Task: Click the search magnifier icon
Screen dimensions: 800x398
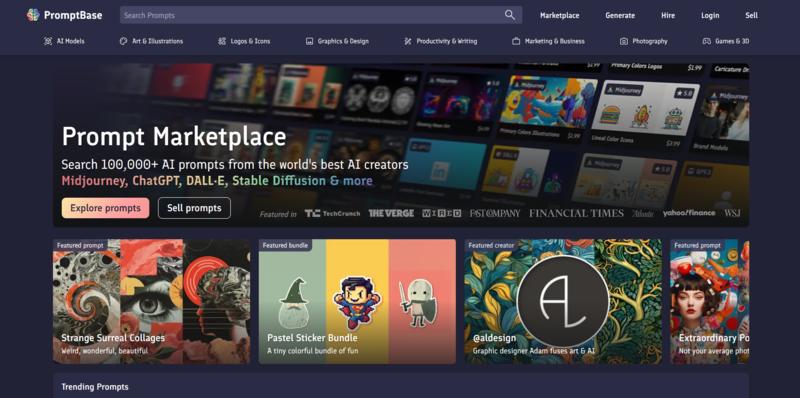Action: point(510,15)
